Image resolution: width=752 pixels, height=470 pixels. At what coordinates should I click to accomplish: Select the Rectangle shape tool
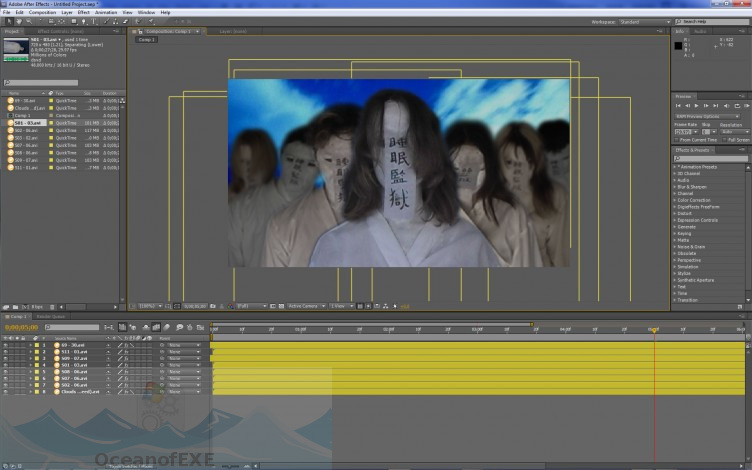point(74,22)
